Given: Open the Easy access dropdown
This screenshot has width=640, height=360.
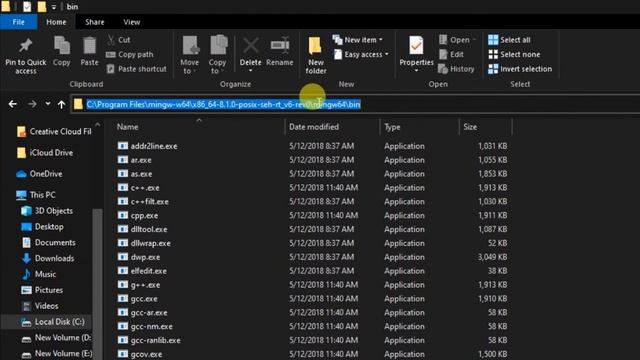Looking at the screenshot, I should [x=361, y=54].
